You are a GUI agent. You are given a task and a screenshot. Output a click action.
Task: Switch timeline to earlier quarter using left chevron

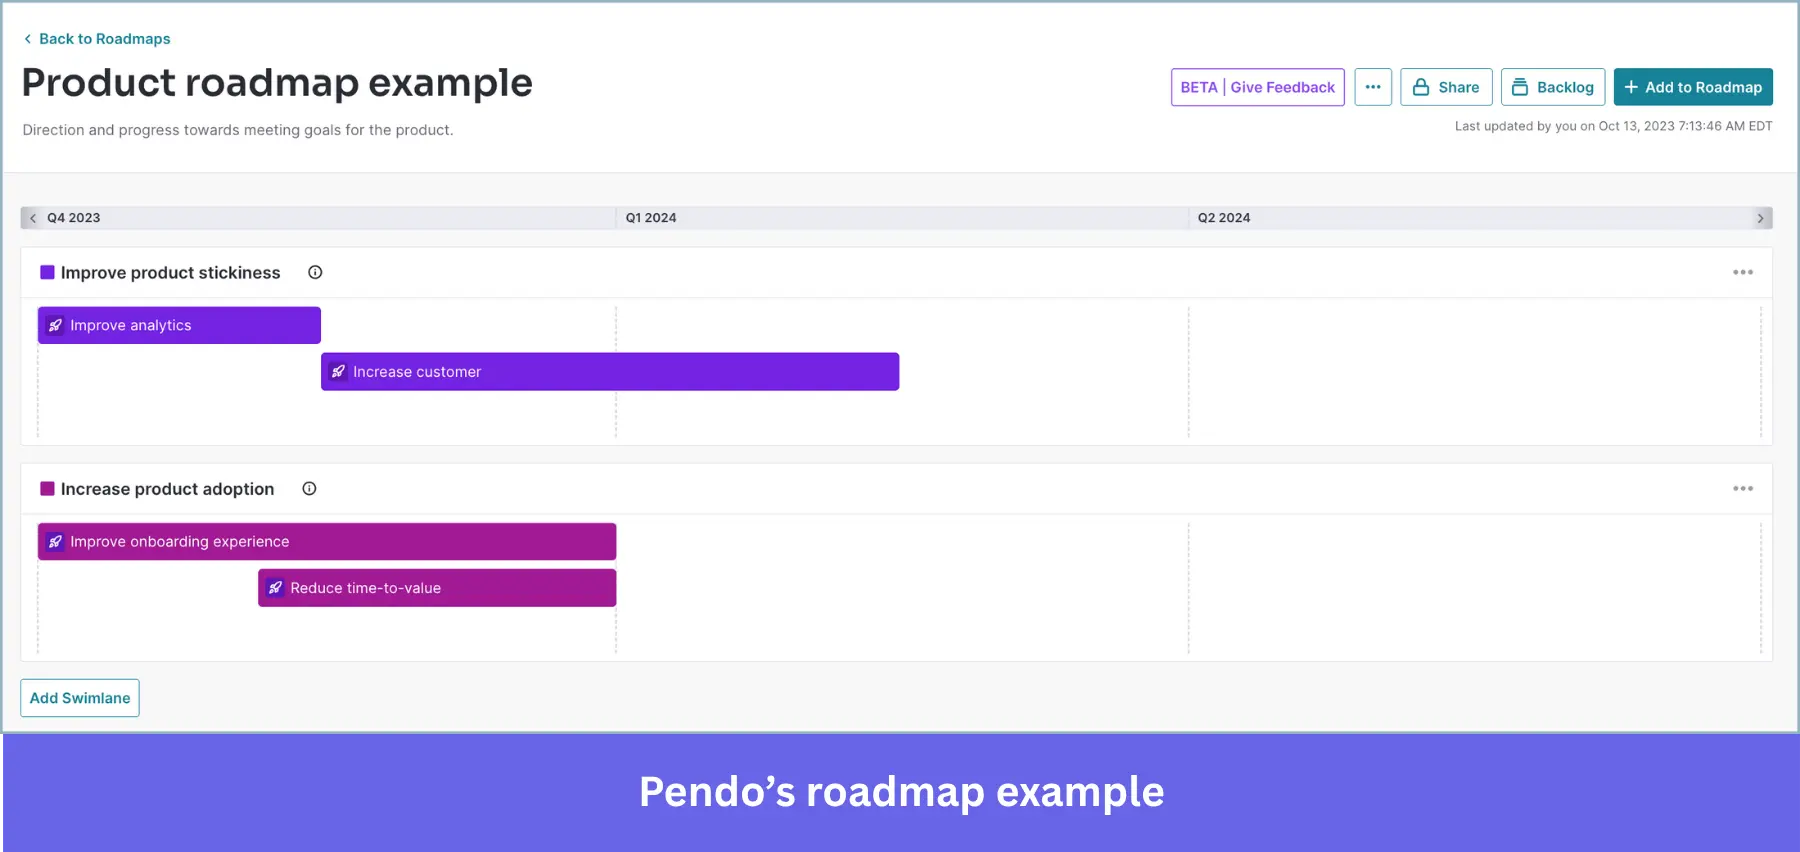point(33,217)
